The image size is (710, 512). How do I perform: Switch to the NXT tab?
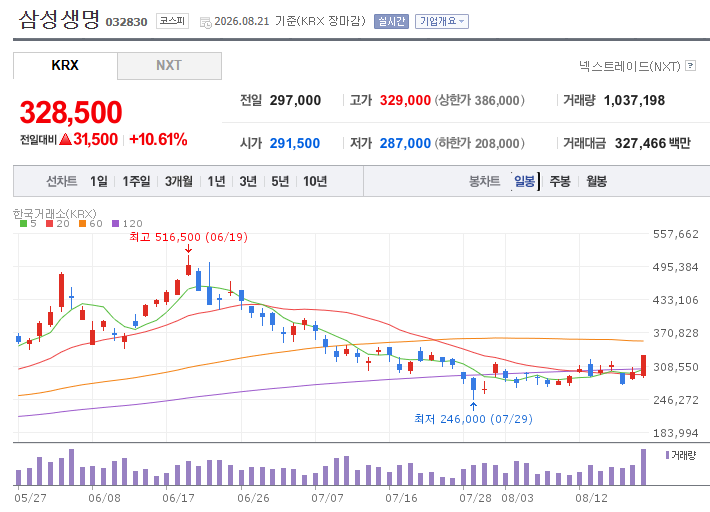click(x=169, y=66)
